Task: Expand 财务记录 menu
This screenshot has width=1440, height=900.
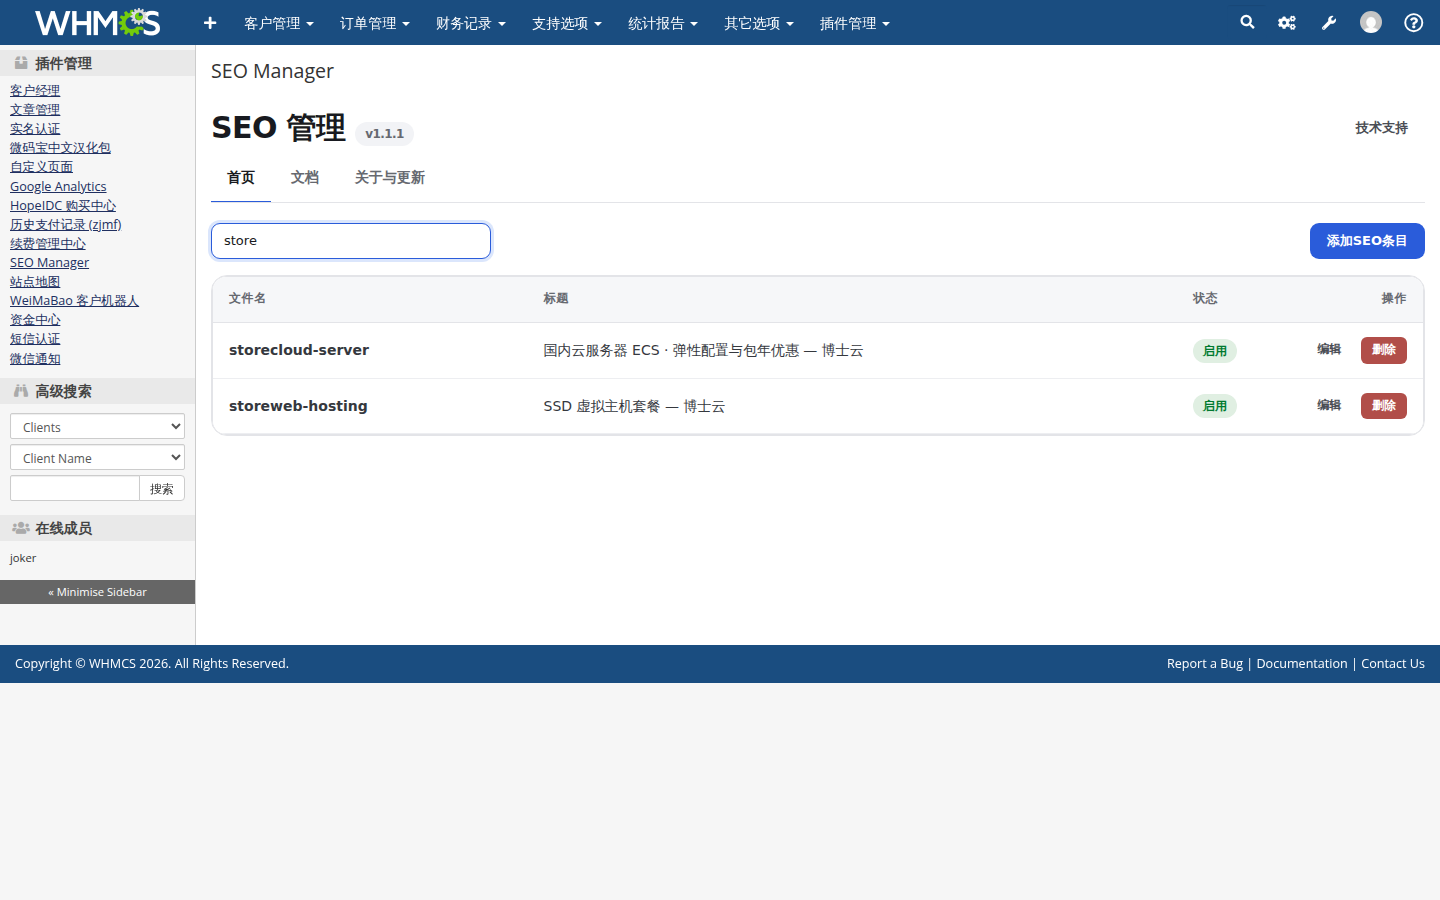Action: [471, 23]
